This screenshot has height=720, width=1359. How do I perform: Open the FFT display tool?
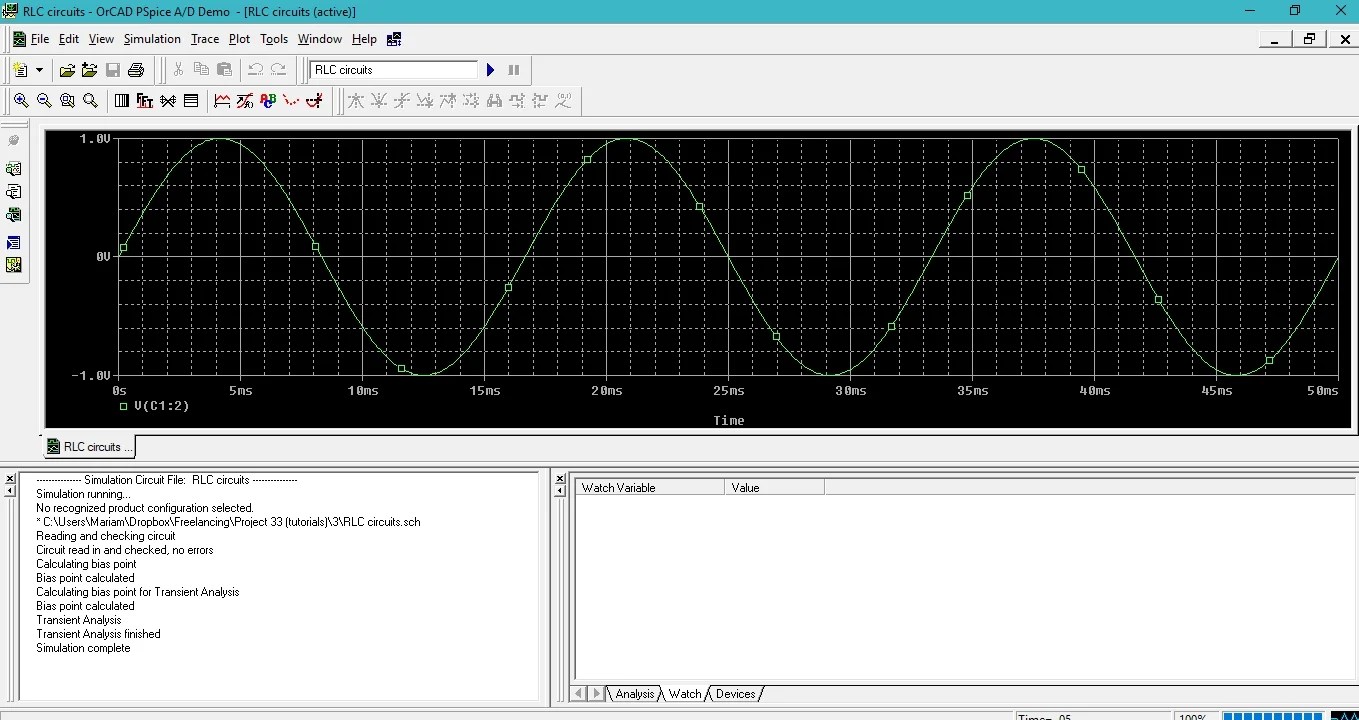tap(146, 100)
